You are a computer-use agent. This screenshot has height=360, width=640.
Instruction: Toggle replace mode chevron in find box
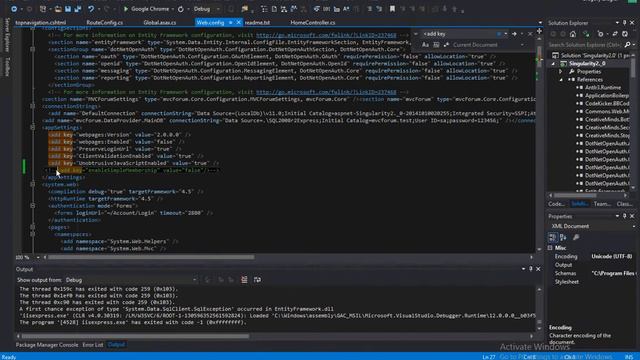416,34
